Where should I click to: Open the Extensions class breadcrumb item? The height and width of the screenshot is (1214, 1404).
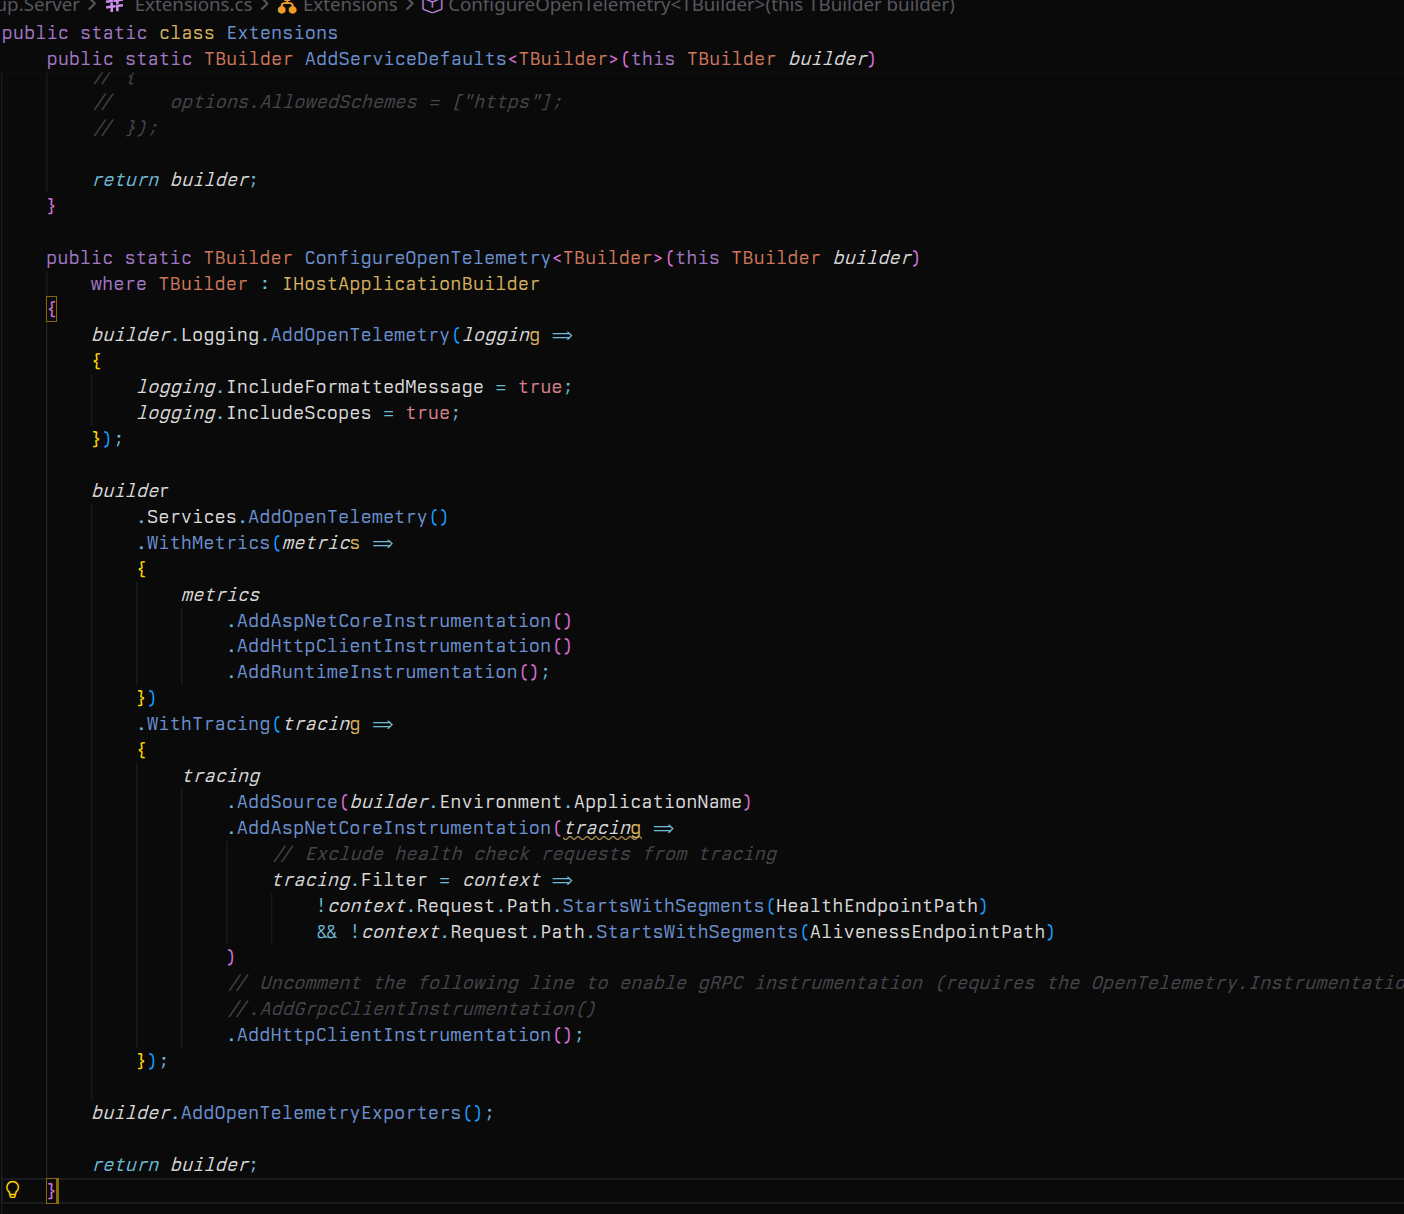pyautogui.click(x=350, y=6)
